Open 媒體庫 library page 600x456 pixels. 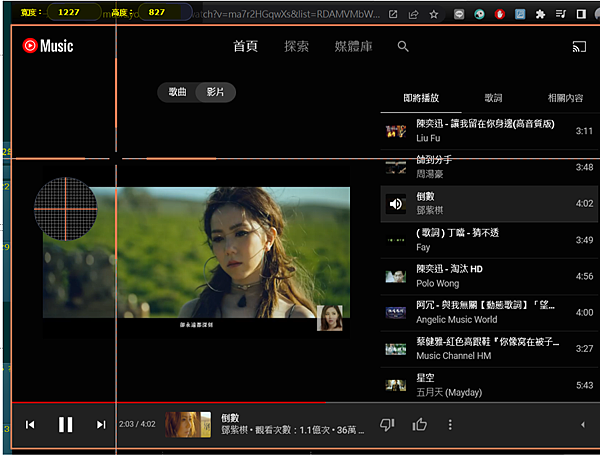tap(353, 47)
